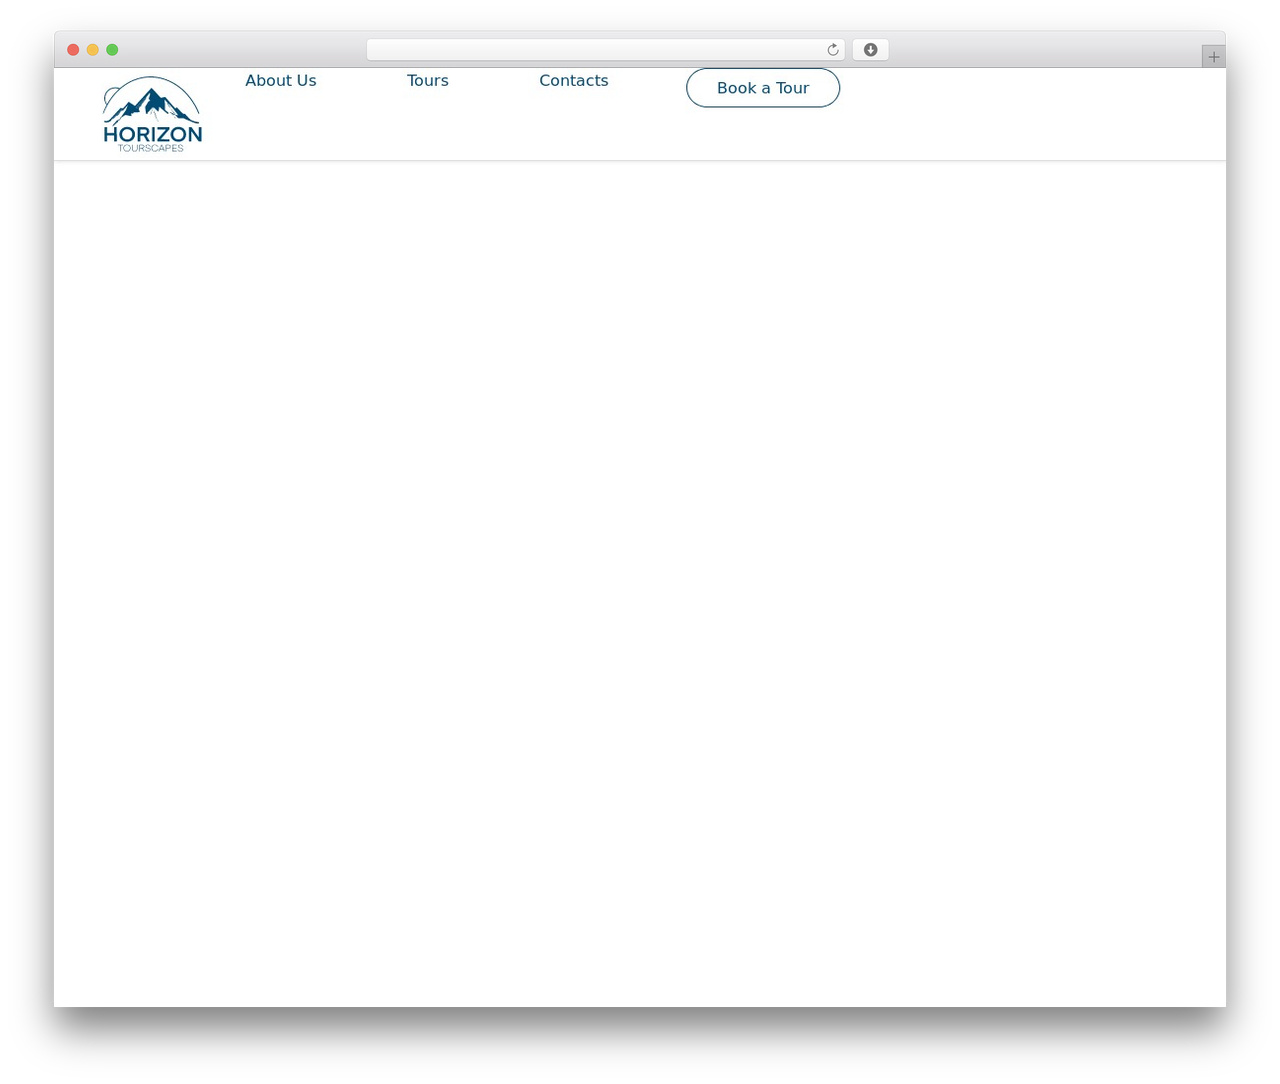Go to the Tours menu item
Viewport: 1280px width, 1084px height.
pos(428,81)
